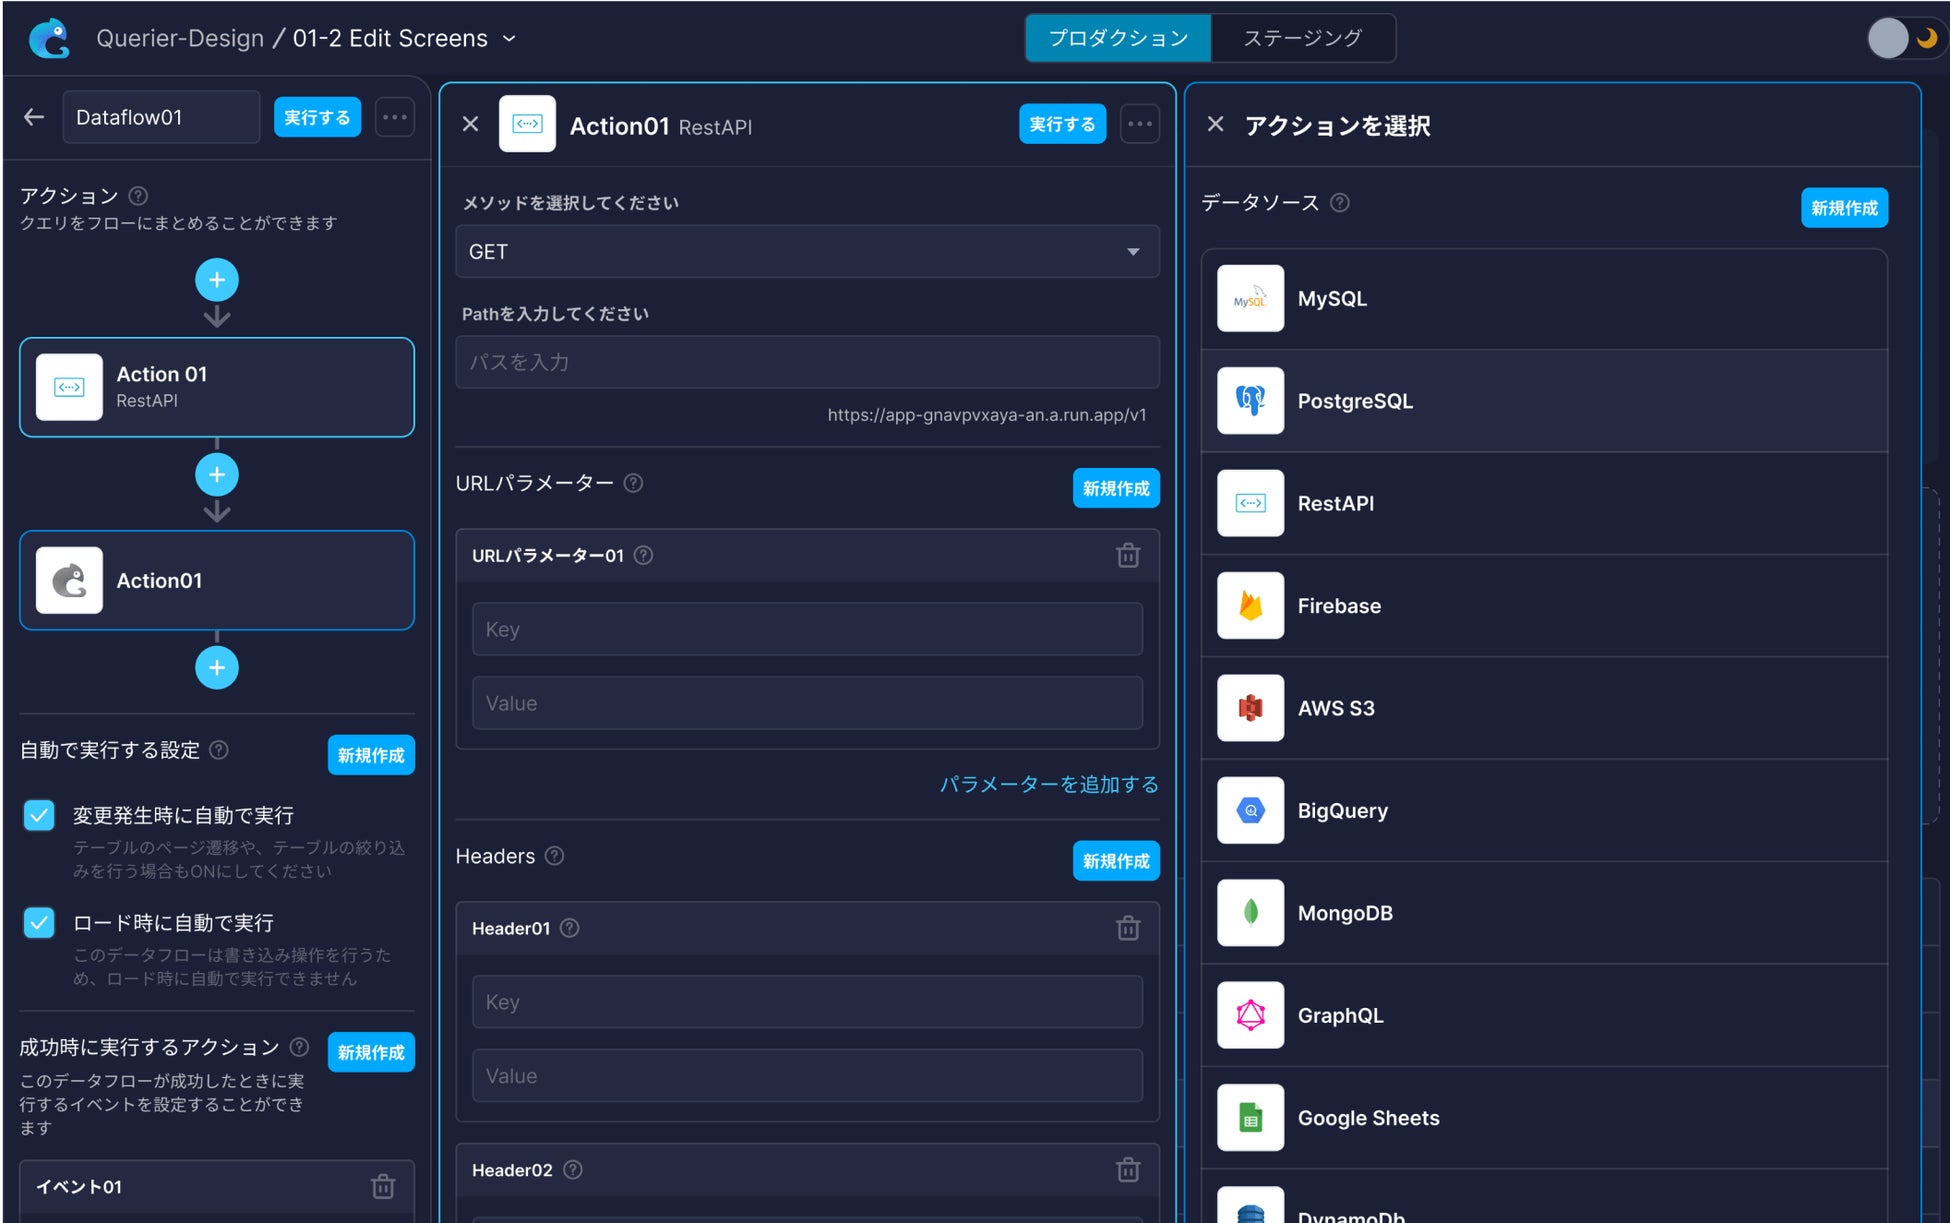Click the trash icon for イベント01
1950x1223 pixels.
383,1186
